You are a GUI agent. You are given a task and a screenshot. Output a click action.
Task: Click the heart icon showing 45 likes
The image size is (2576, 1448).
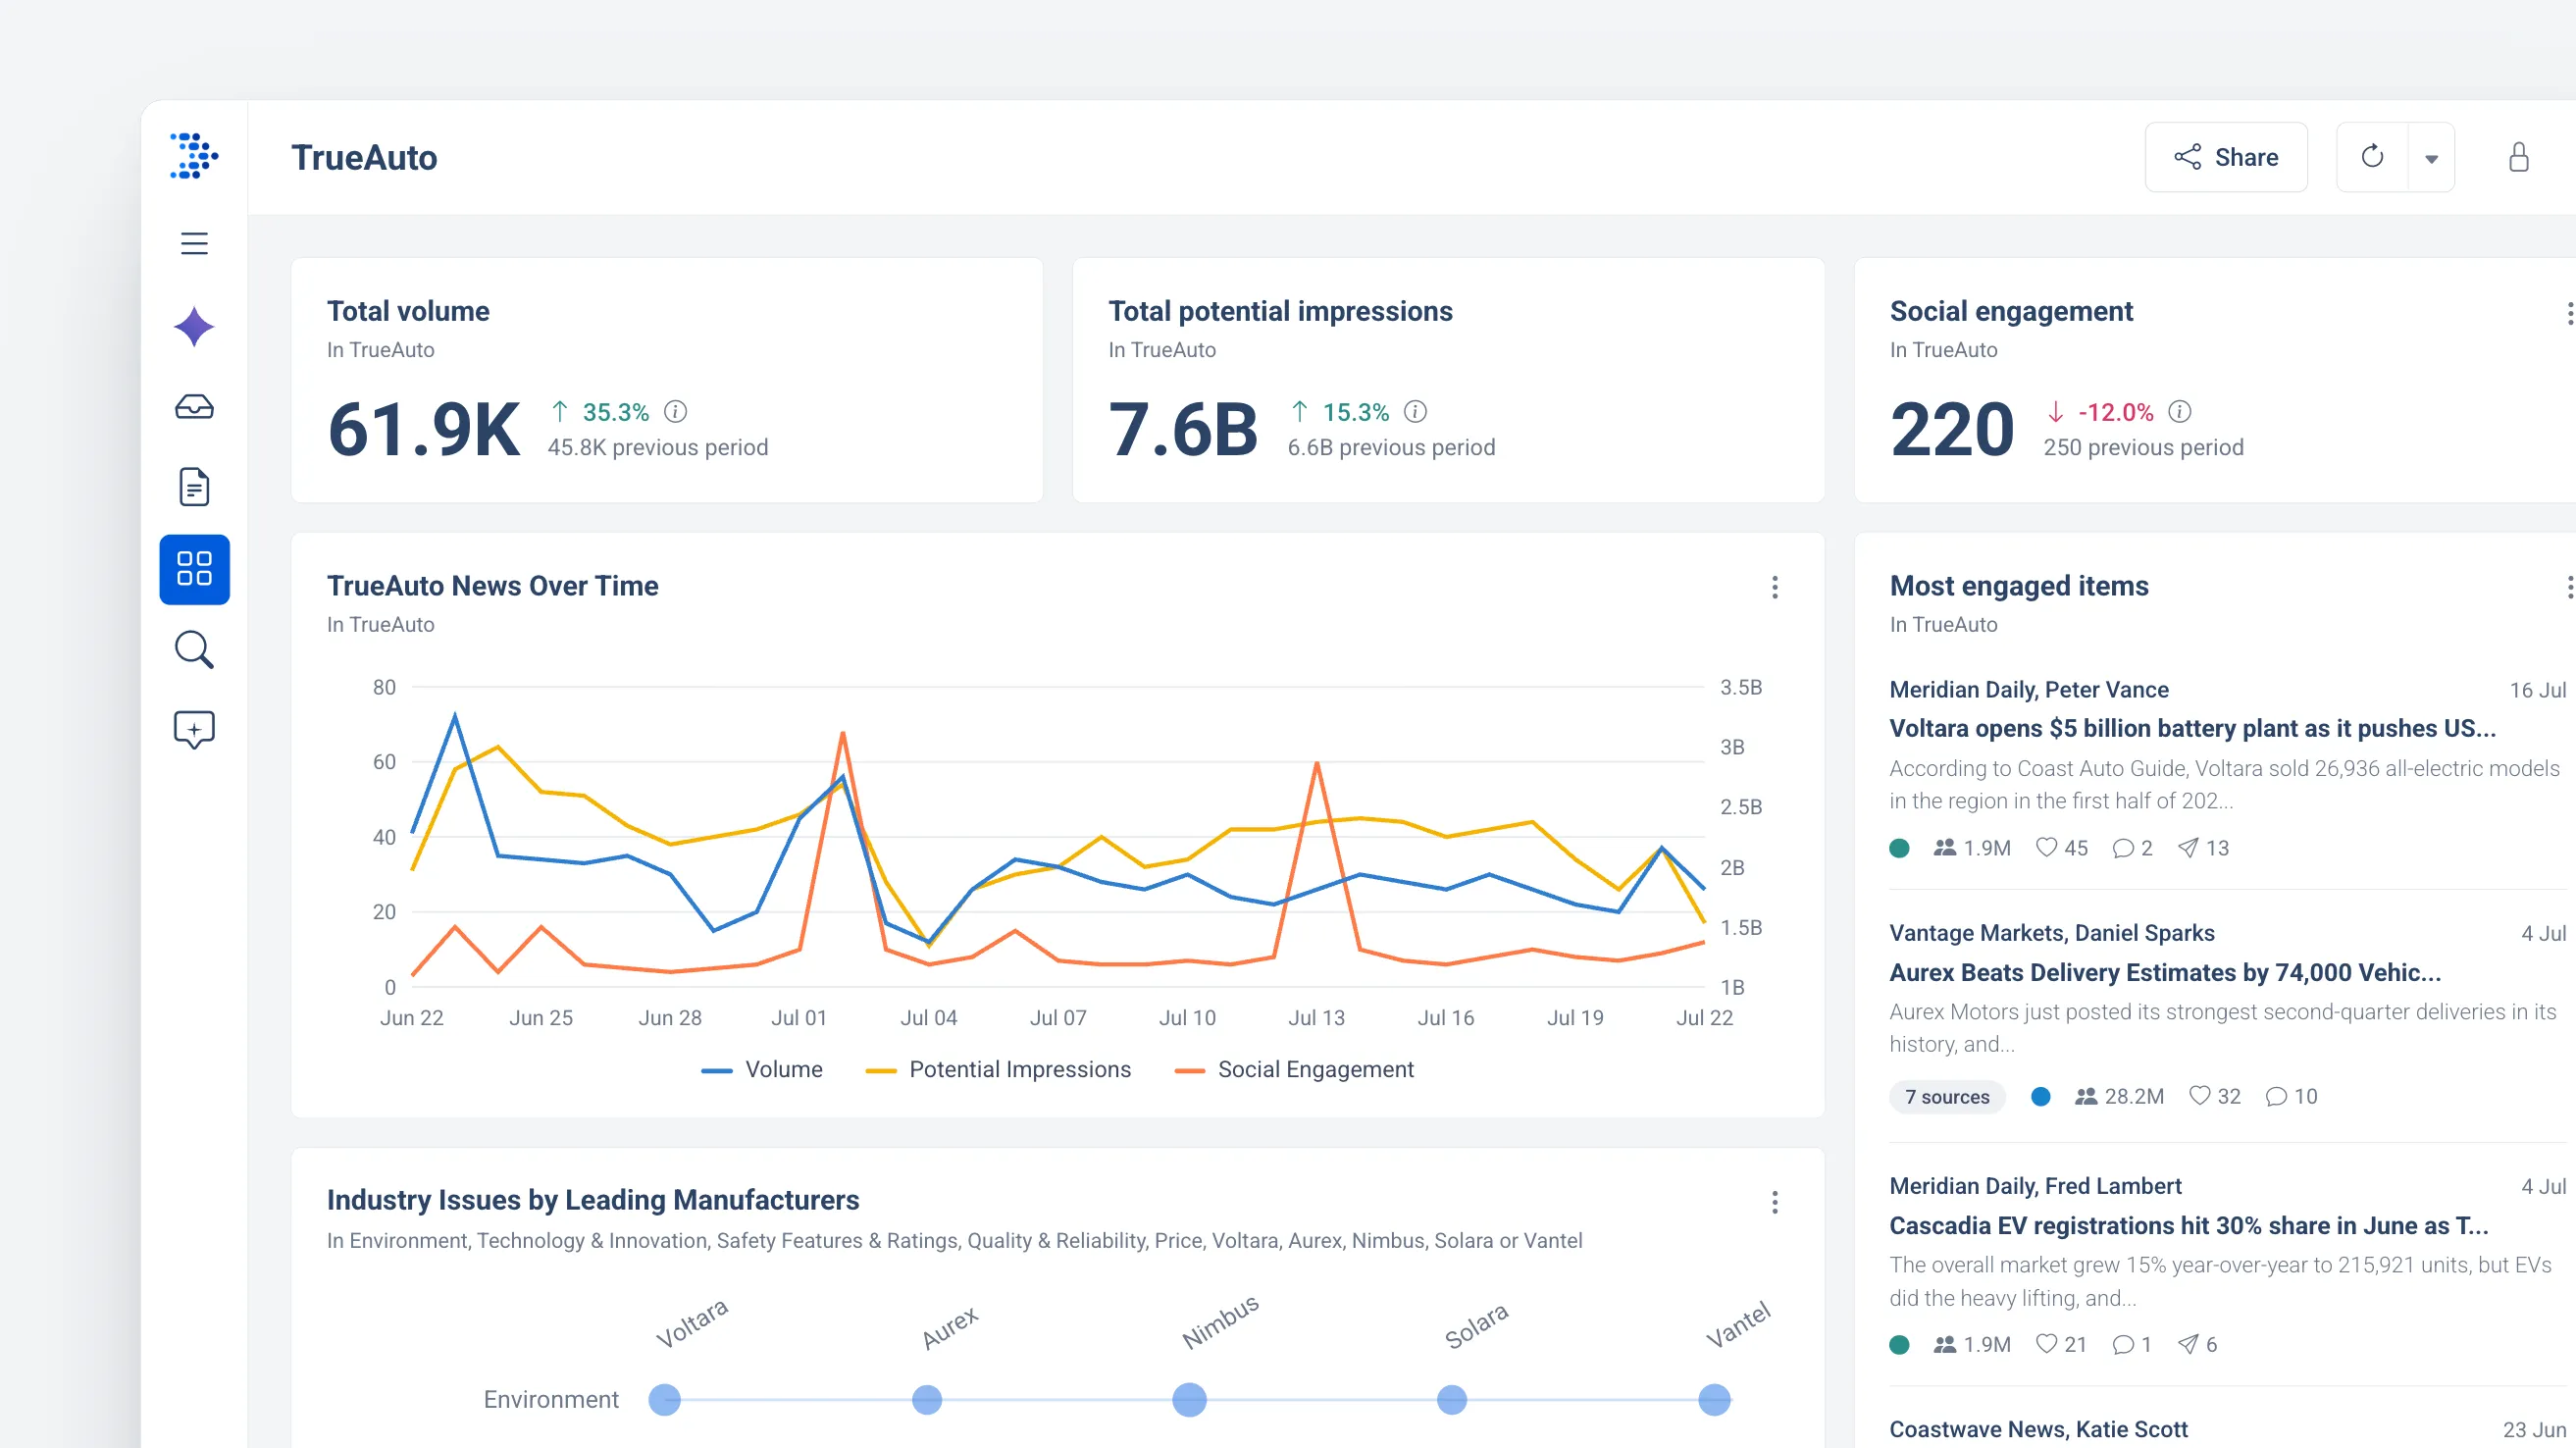coord(2047,848)
